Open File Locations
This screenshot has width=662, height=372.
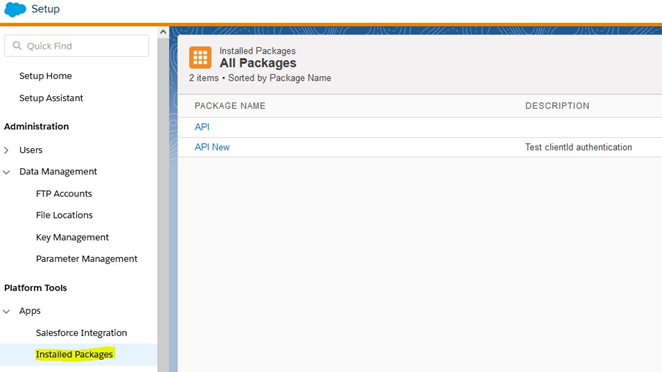(64, 215)
